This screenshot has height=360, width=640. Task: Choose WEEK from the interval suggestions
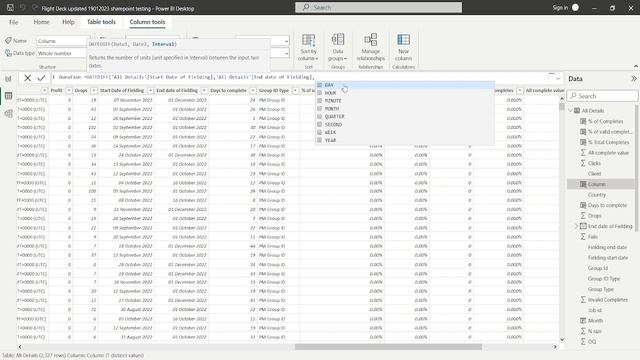coord(404,132)
